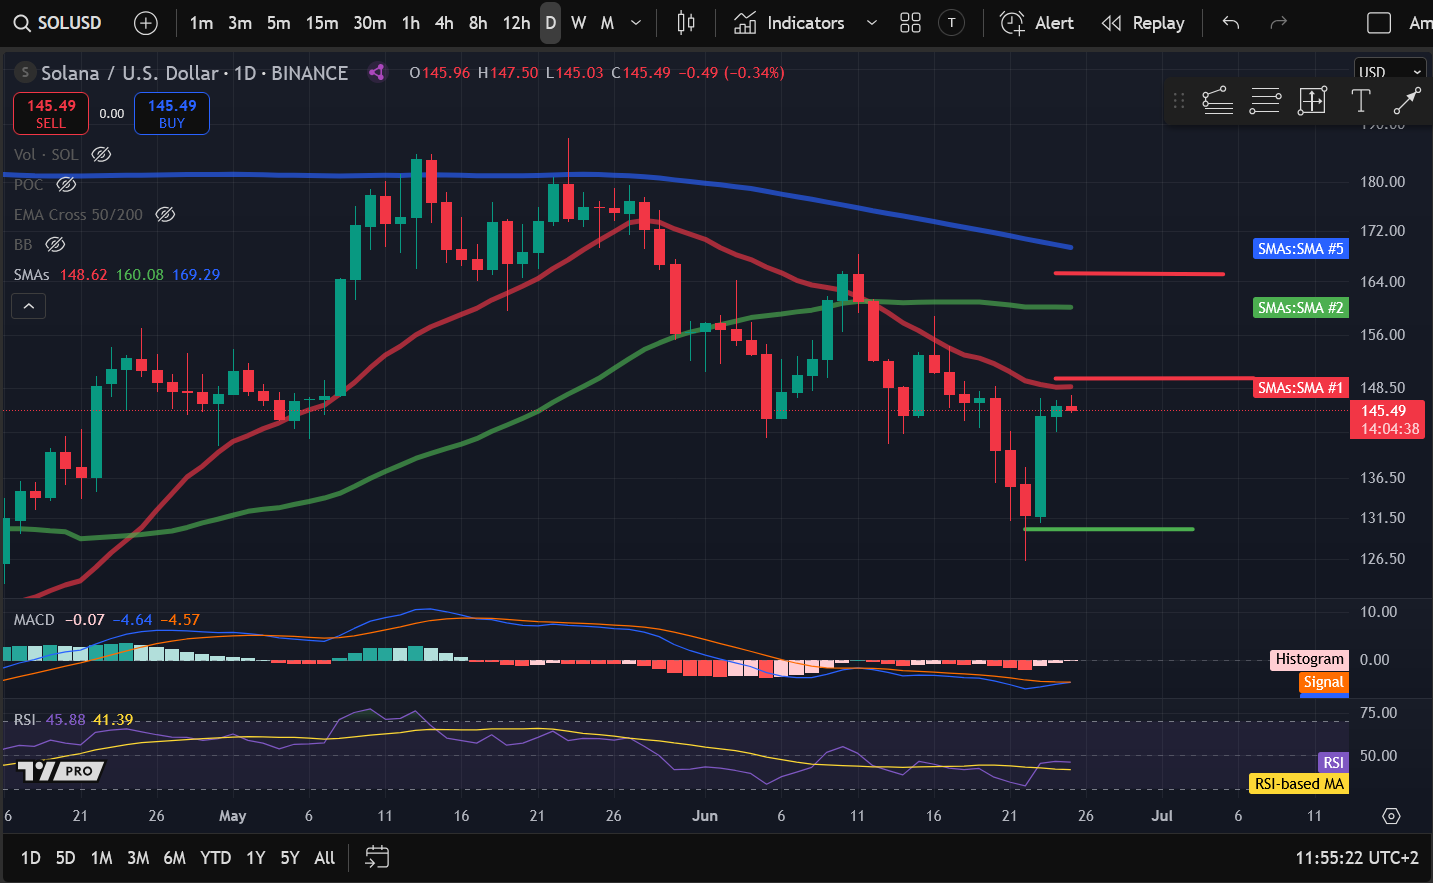Viewport: 1433px width, 883px height.
Task: Undo the last chart action
Action: 1231,23
